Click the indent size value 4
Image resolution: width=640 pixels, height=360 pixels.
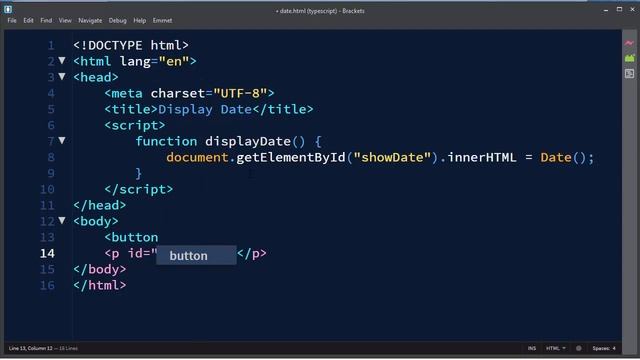click(614, 348)
